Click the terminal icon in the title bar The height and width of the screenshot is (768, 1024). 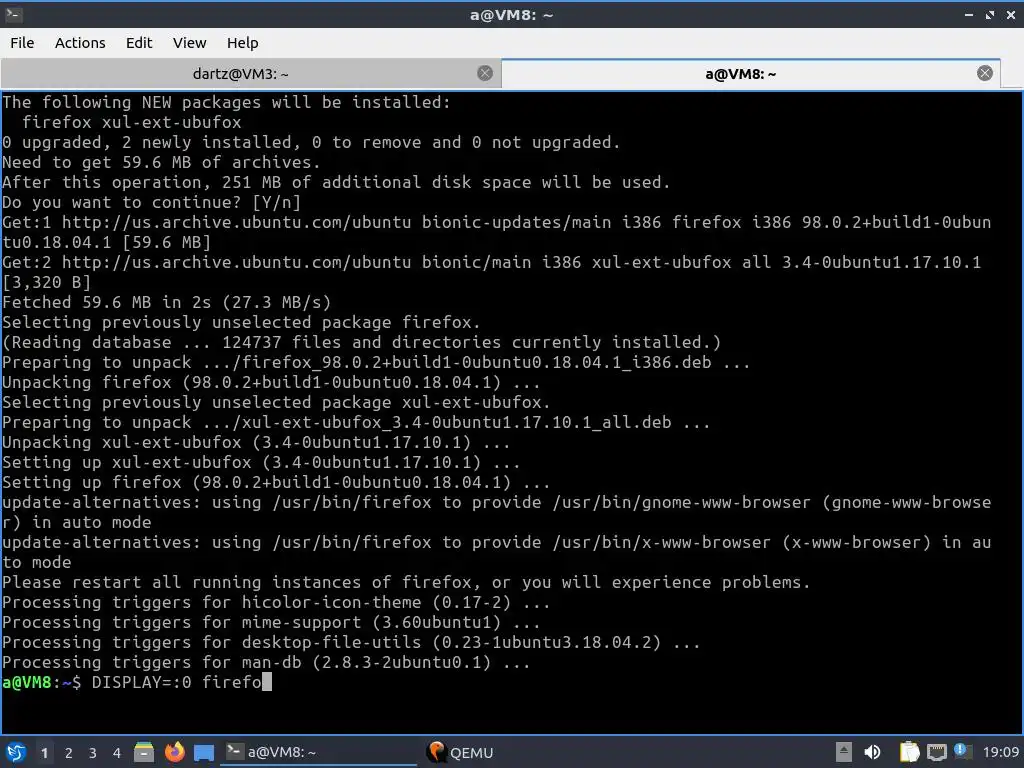[x=14, y=14]
